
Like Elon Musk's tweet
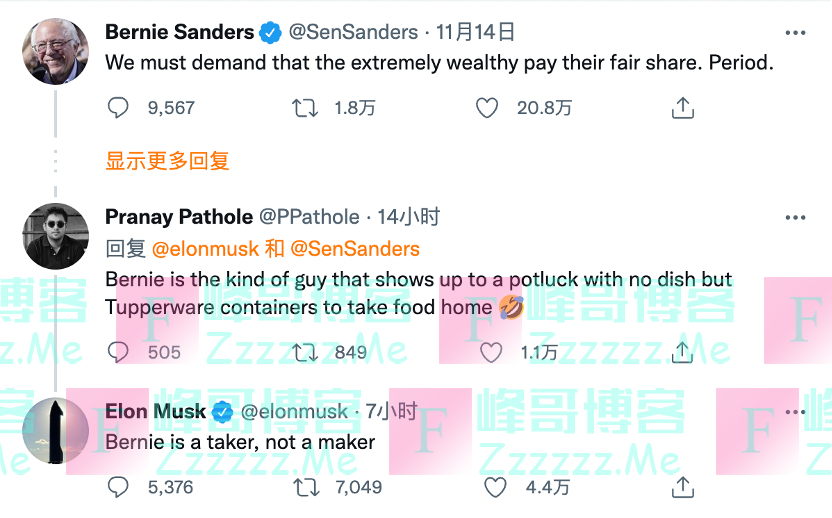[495, 487]
